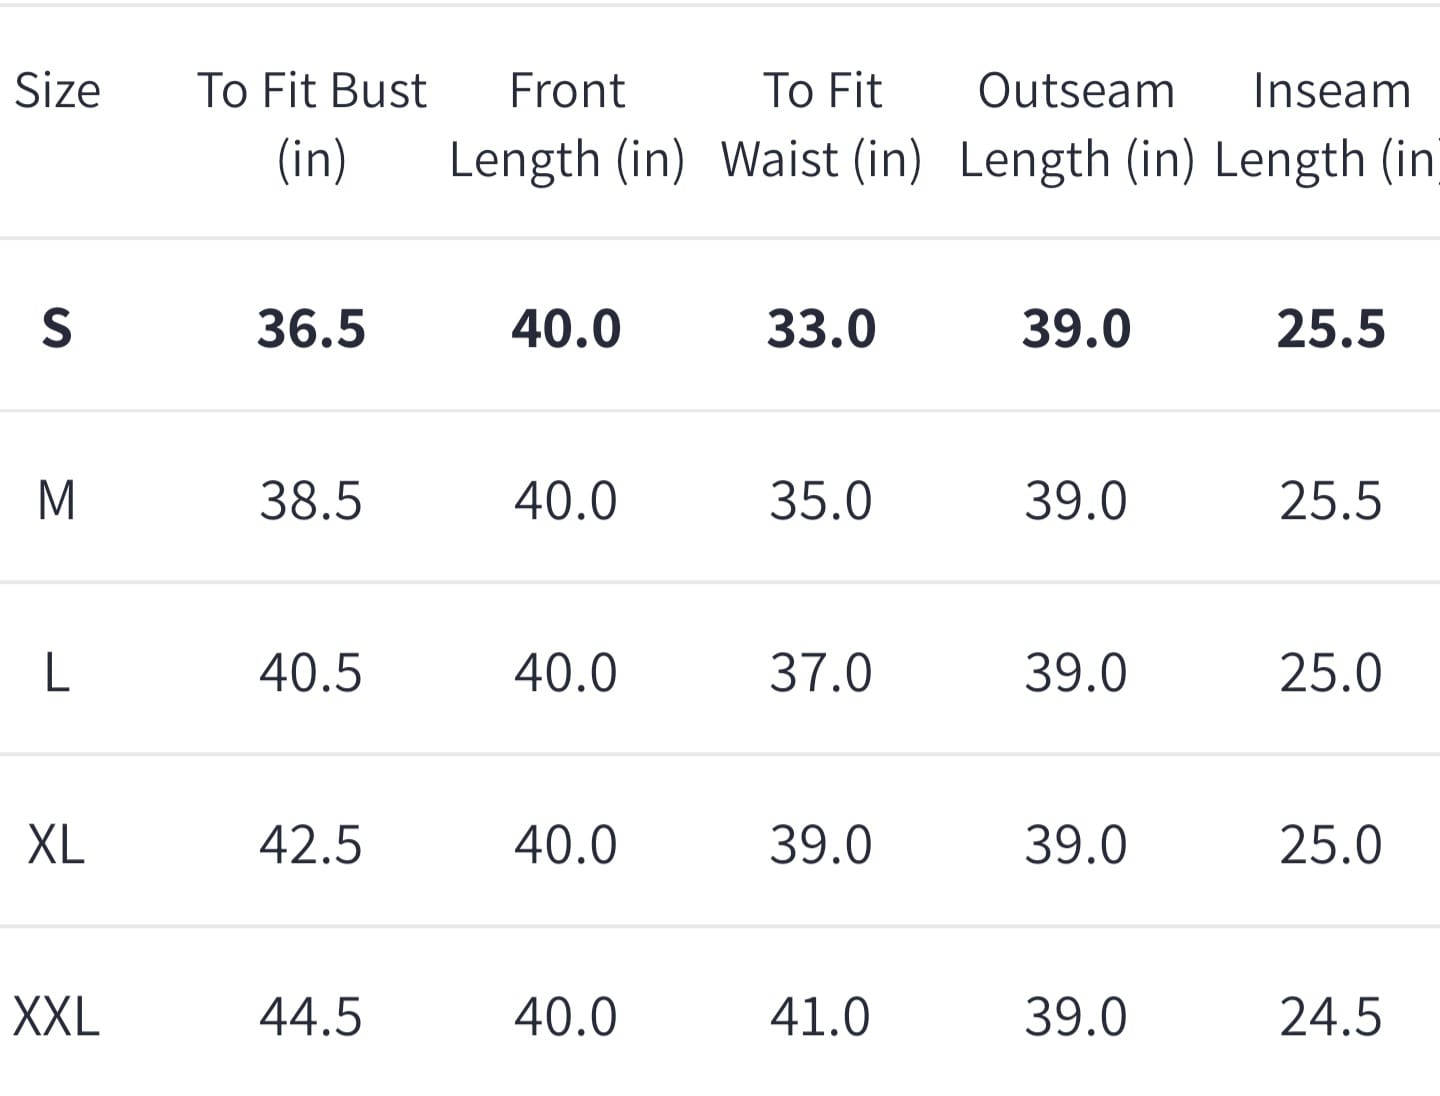Pick the XL size row label
Viewport: 1440px width, 1096px height.
pos(56,844)
